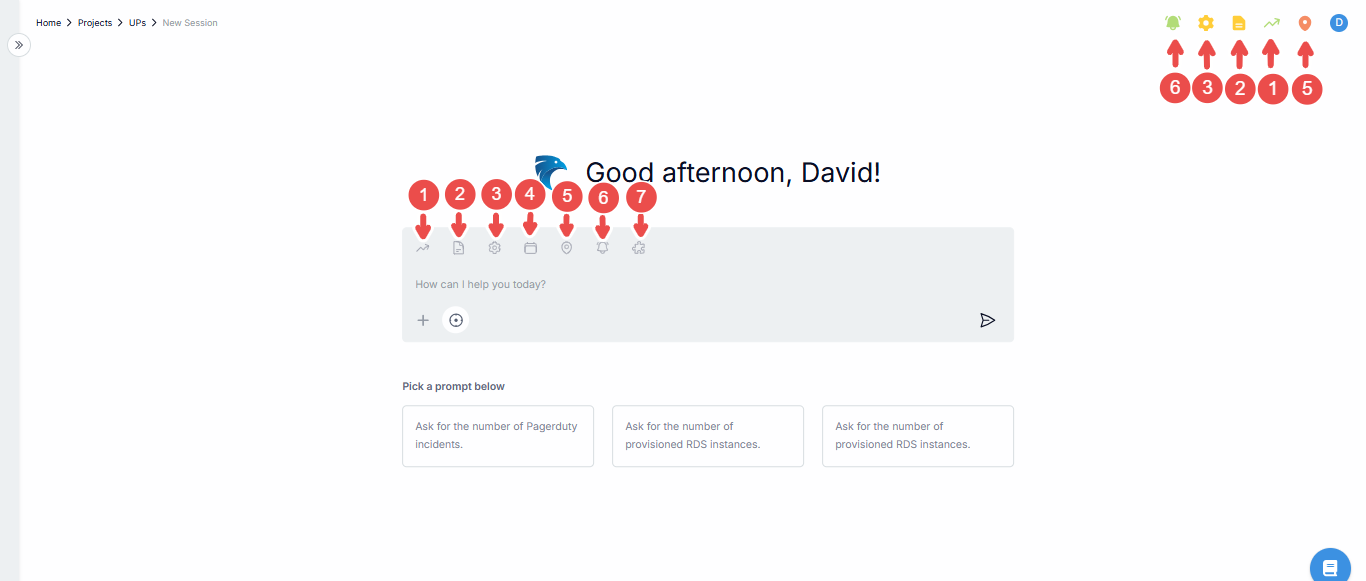Image resolution: width=1366 pixels, height=581 pixels.
Task: Click the gray bell icon in the chat box
Action: point(603,248)
